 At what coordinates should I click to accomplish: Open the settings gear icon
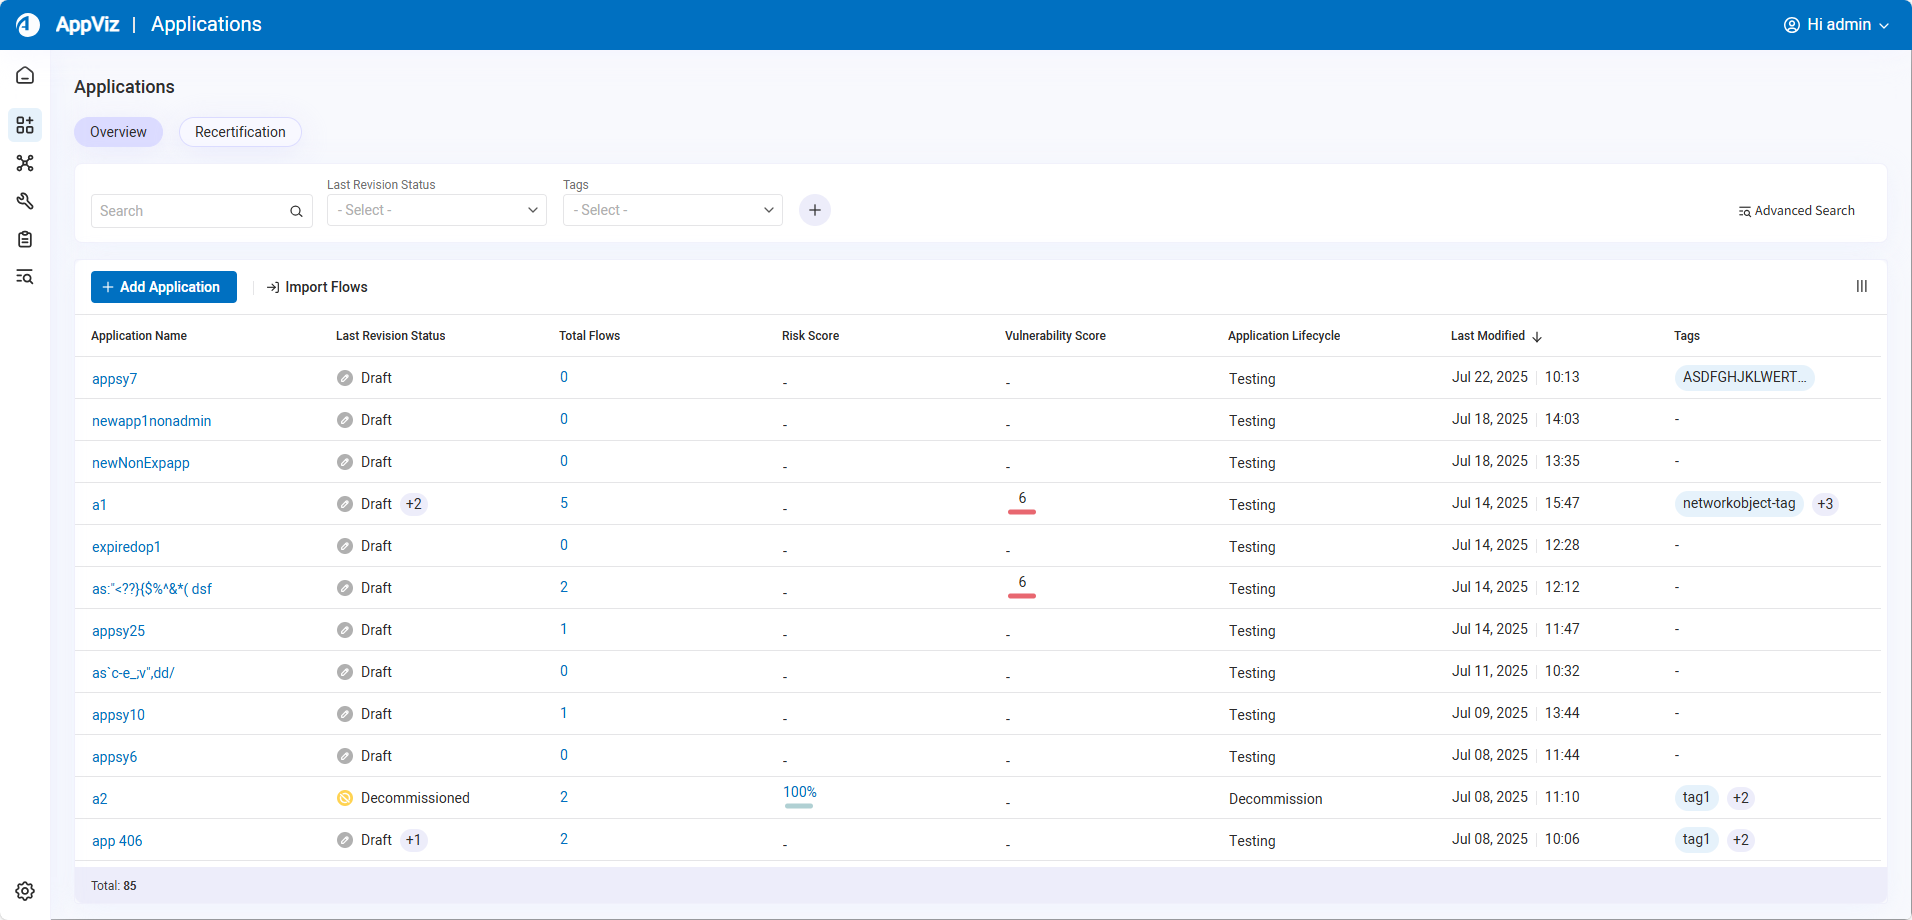click(x=25, y=891)
